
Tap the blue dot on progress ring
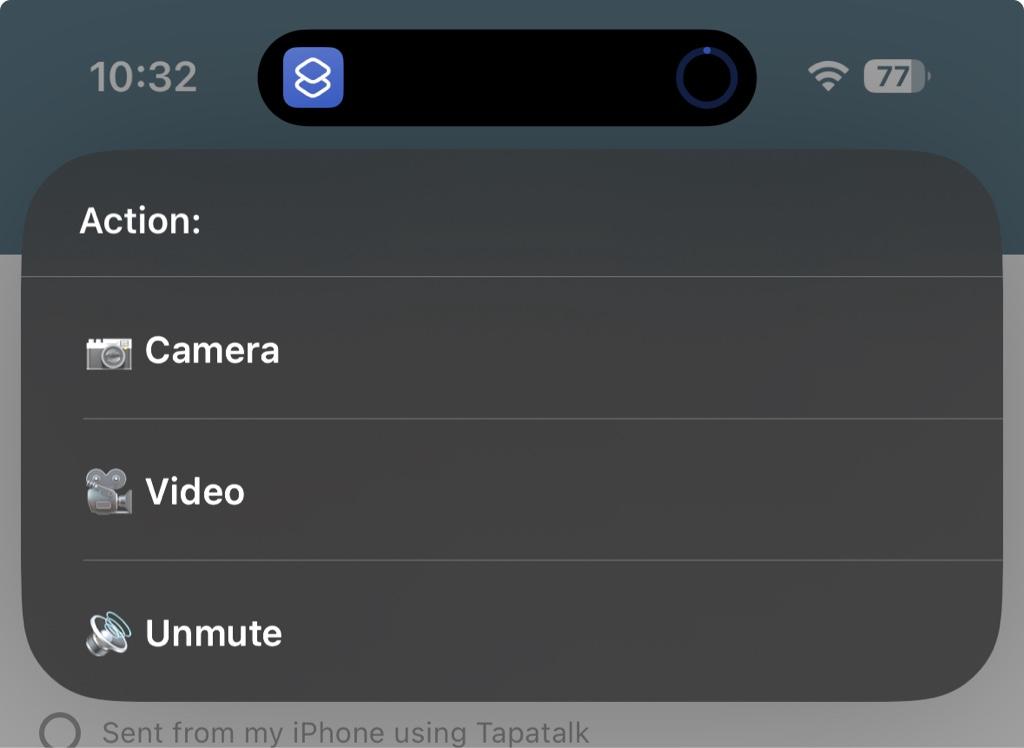pyautogui.click(x=707, y=50)
